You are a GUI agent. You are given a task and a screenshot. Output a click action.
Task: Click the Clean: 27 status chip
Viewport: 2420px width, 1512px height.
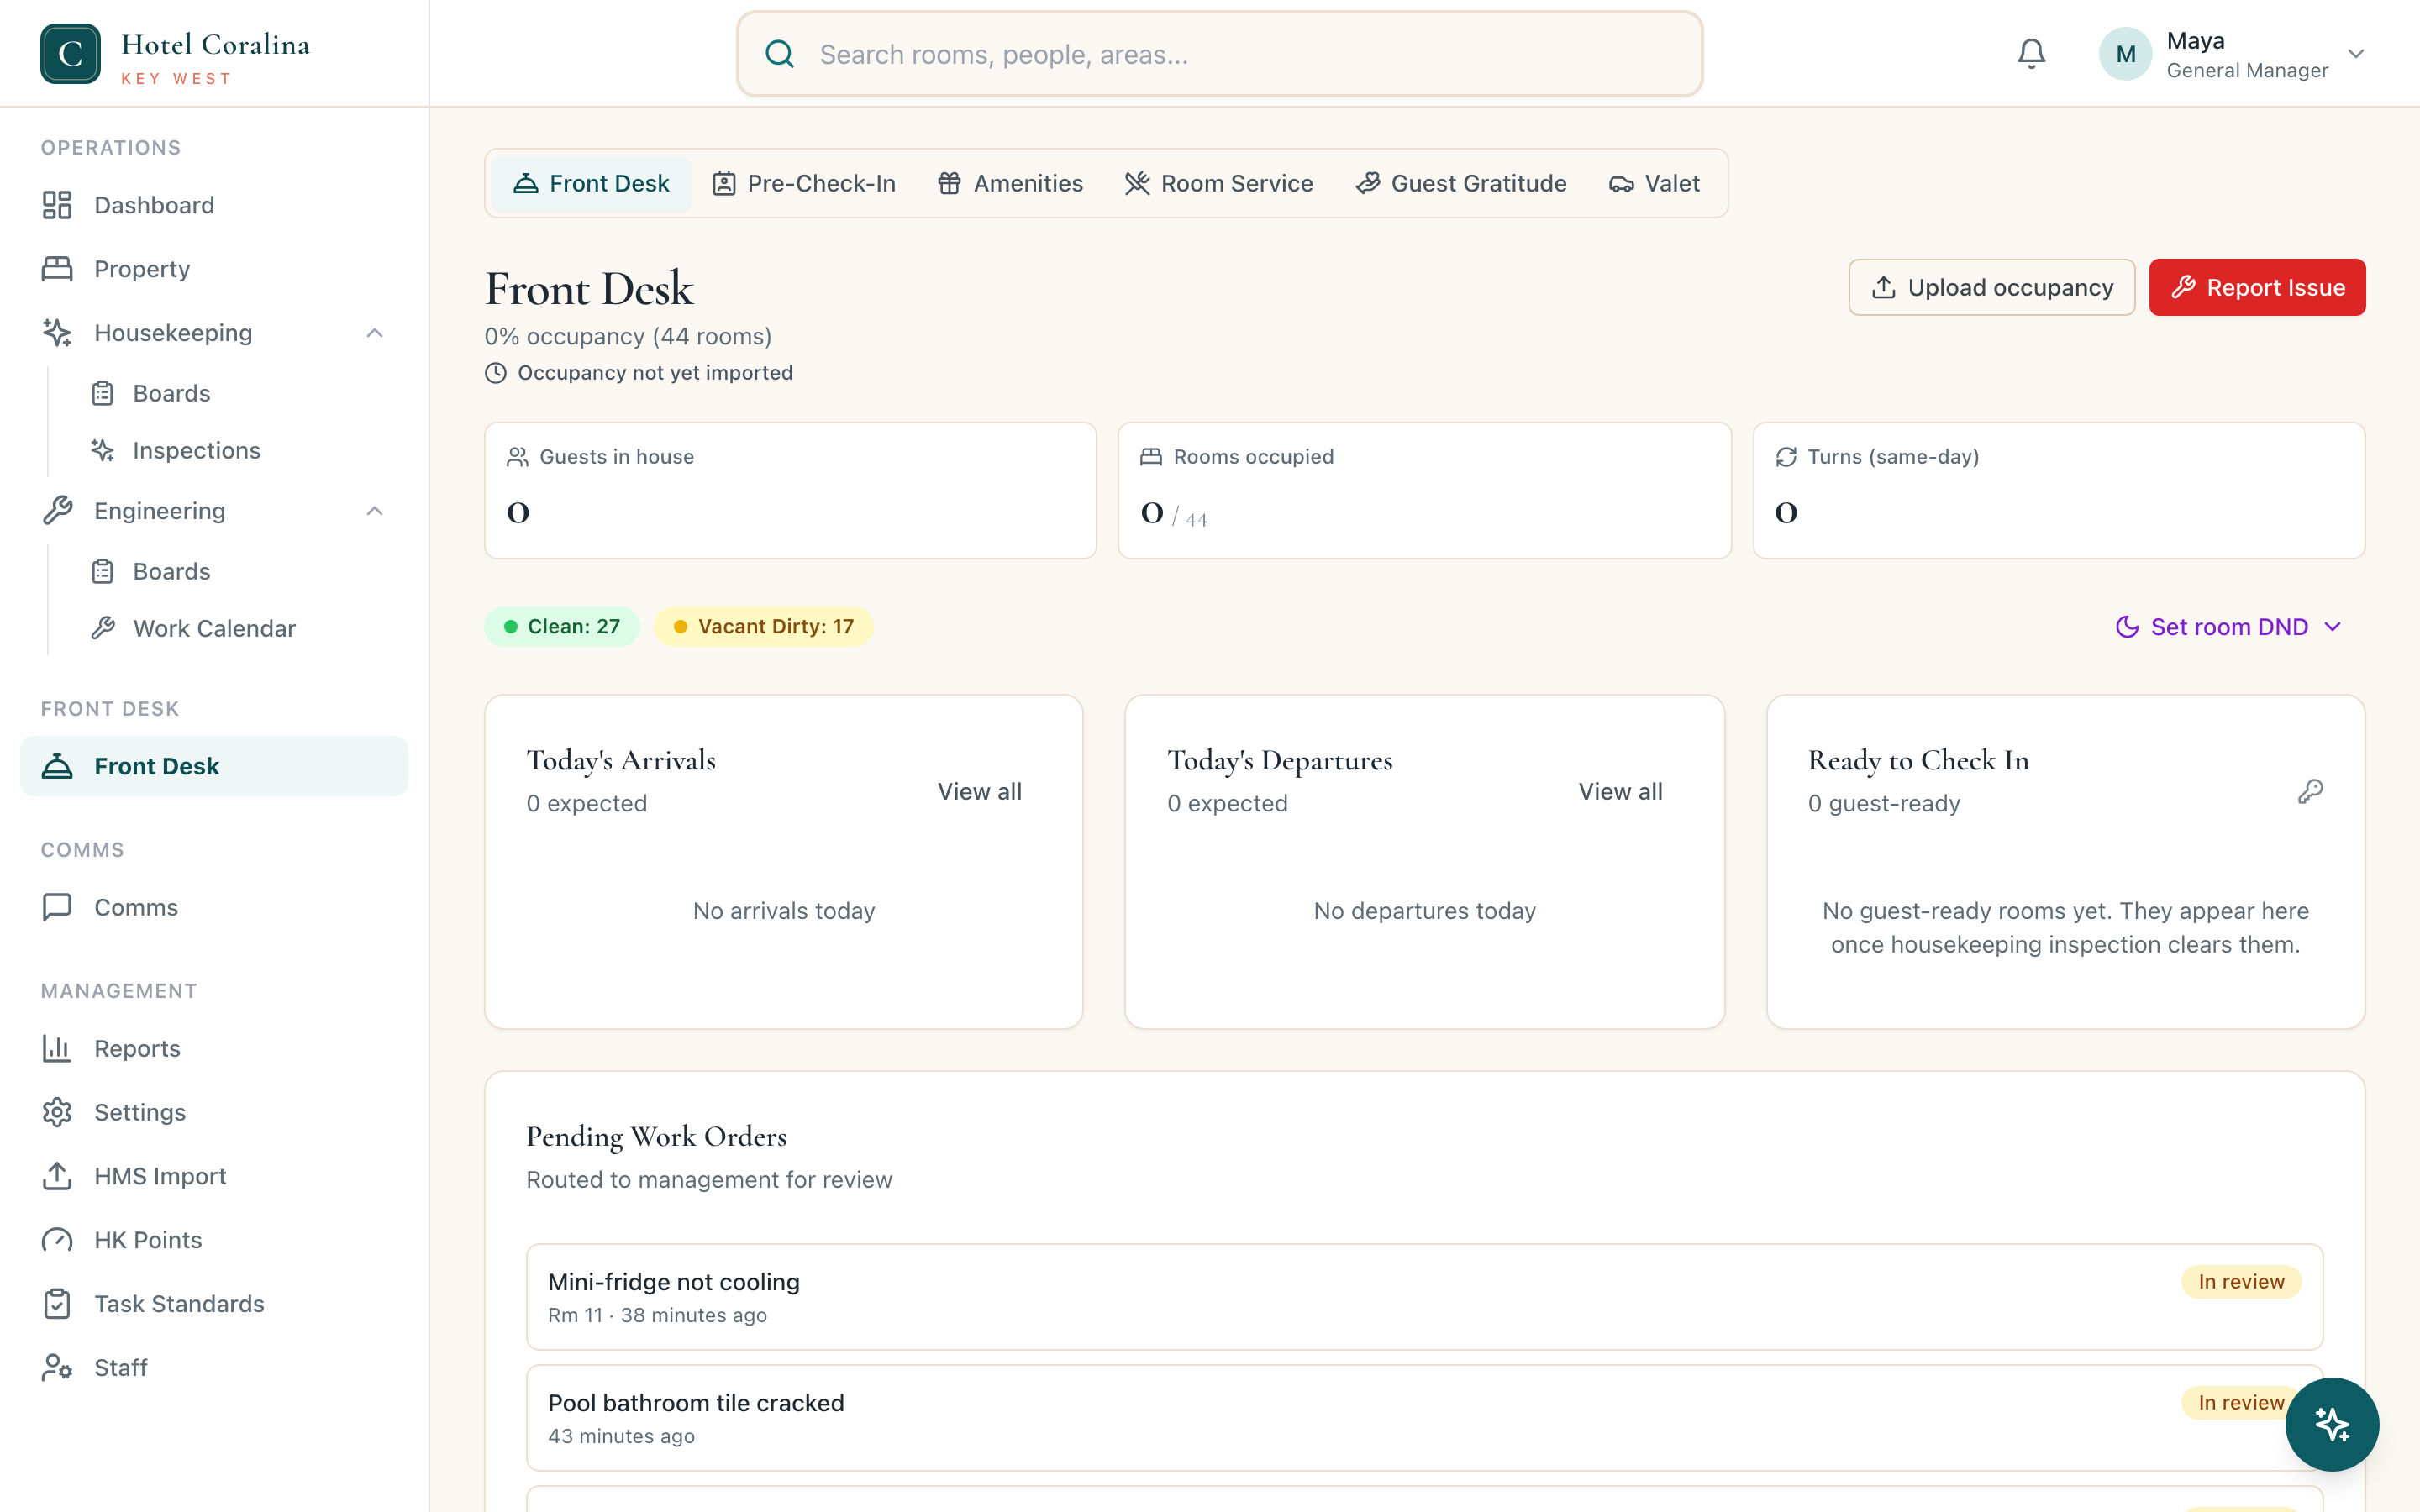click(562, 627)
